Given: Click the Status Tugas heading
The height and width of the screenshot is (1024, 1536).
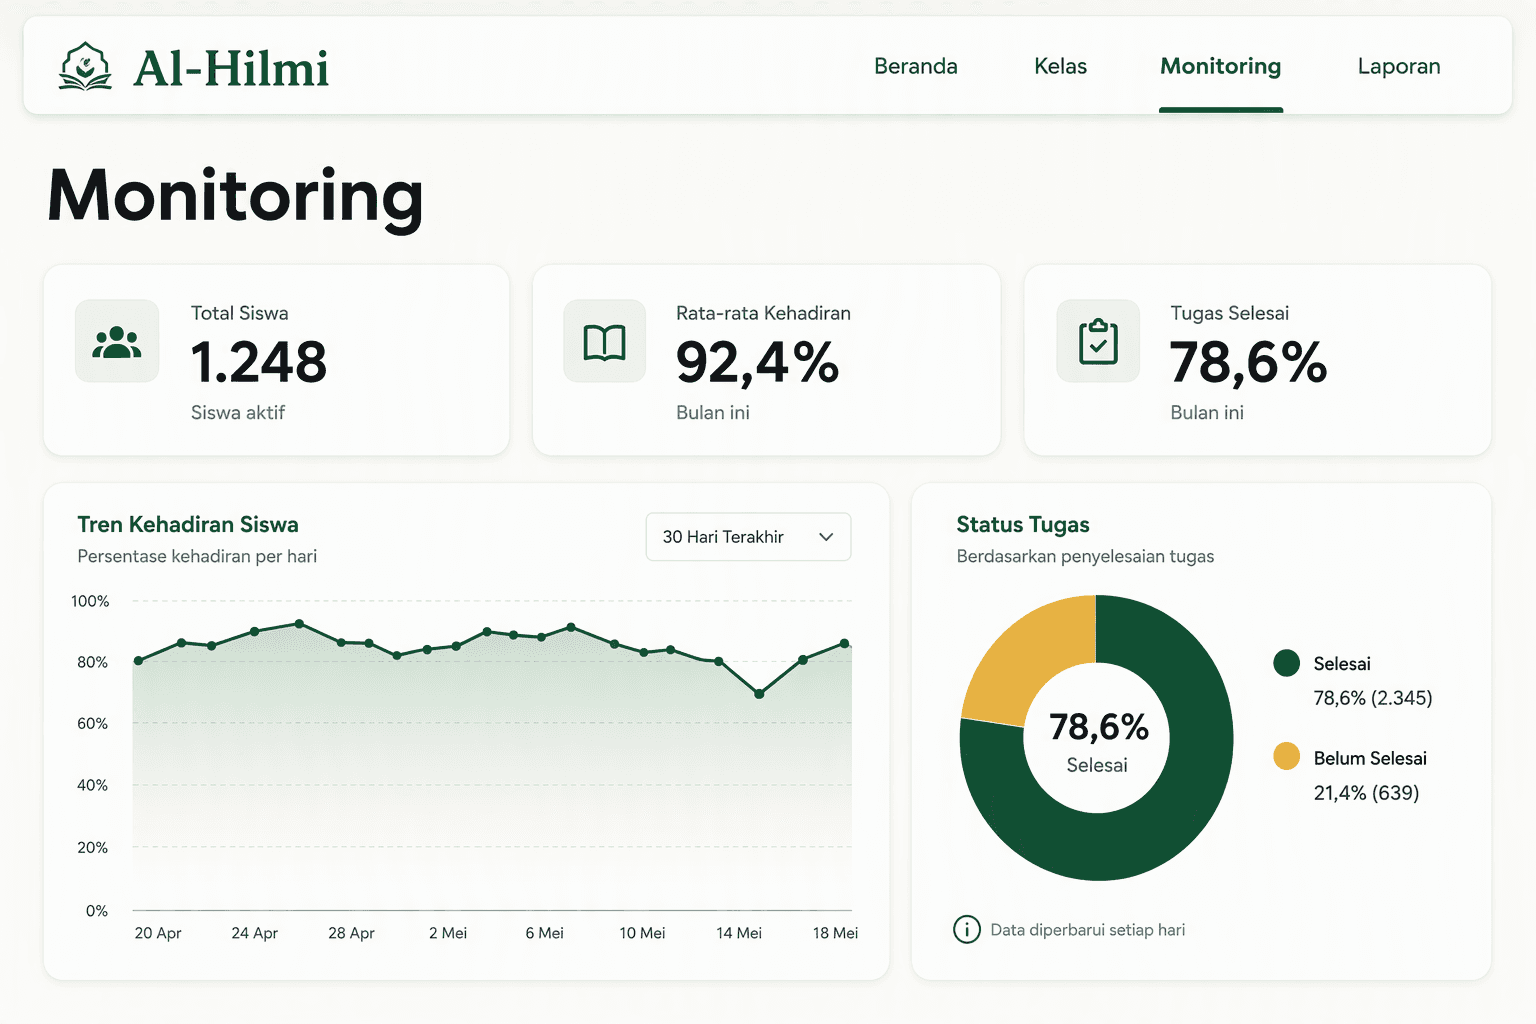Looking at the screenshot, I should (x=1023, y=525).
